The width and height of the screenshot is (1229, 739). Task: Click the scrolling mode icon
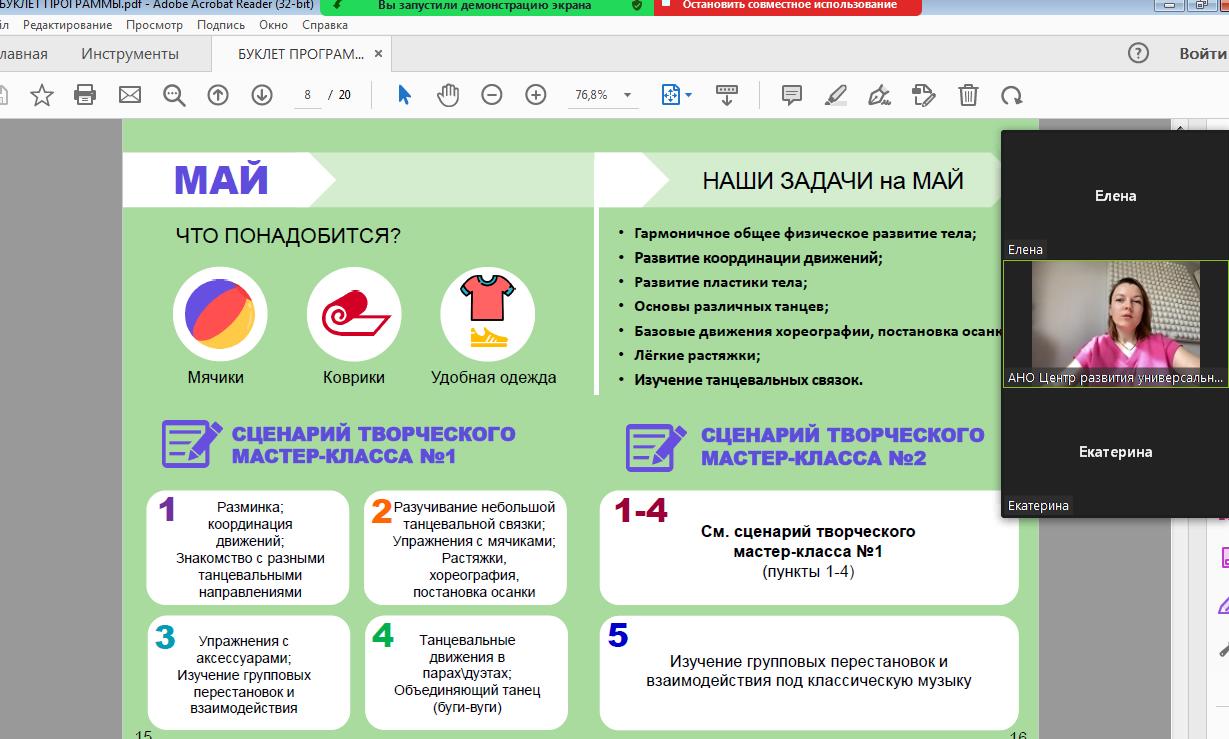727,95
